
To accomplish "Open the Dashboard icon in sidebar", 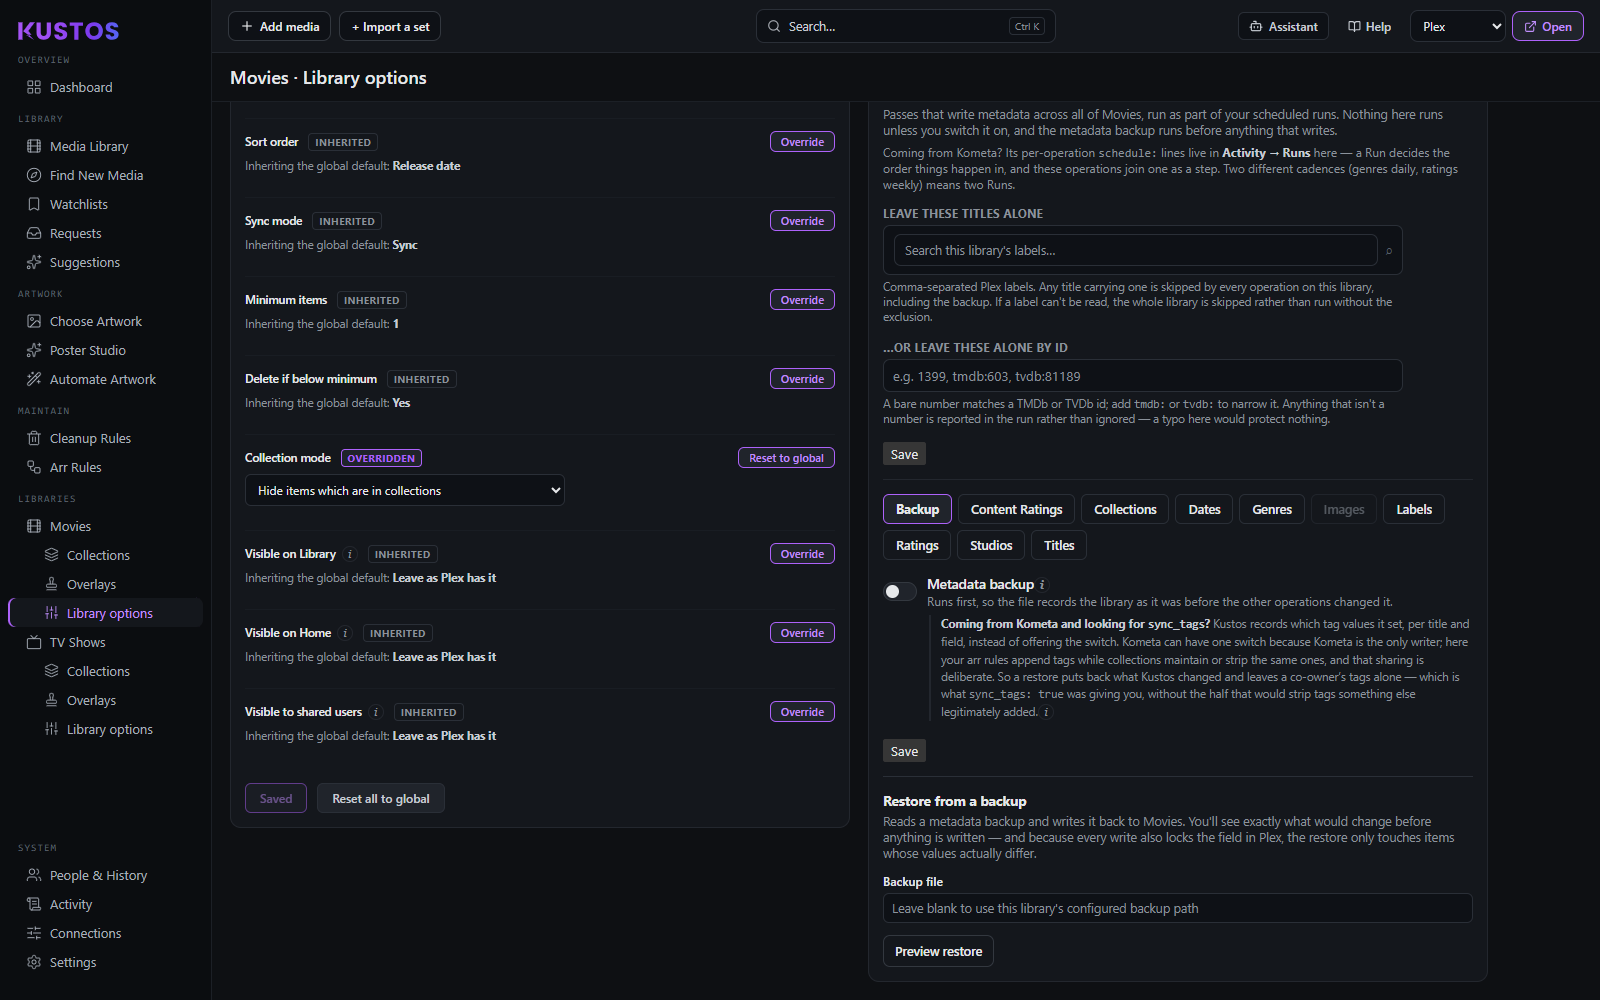I will 34,87.
